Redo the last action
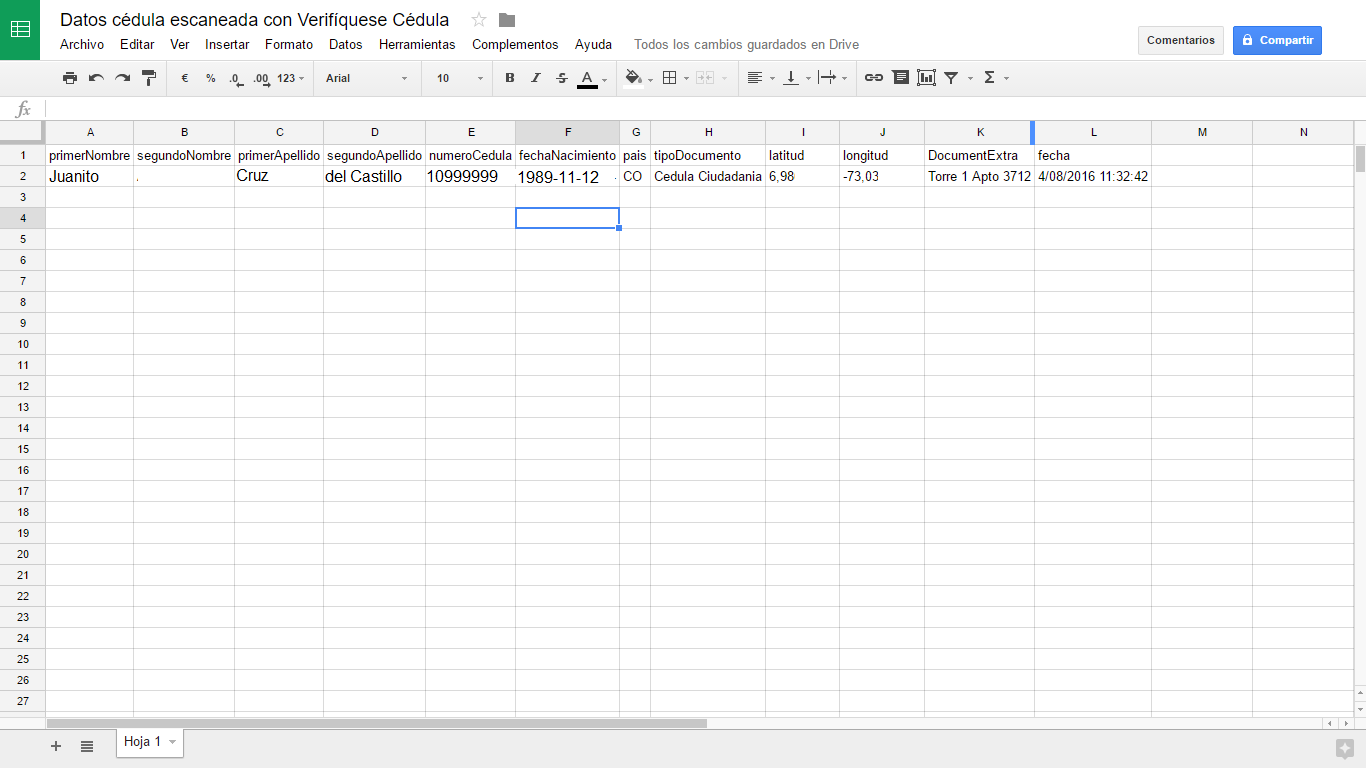Image resolution: width=1366 pixels, height=768 pixels. pos(122,78)
